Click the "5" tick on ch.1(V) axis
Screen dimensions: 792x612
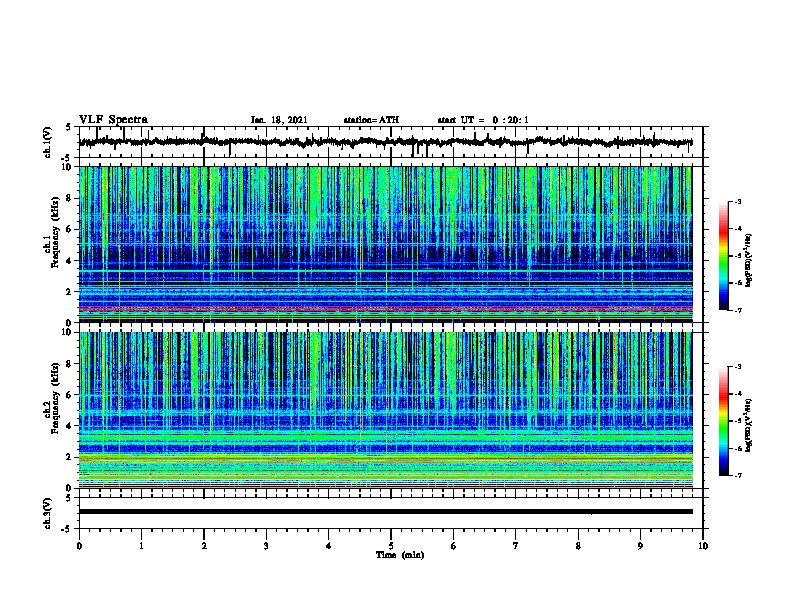(x=69, y=127)
